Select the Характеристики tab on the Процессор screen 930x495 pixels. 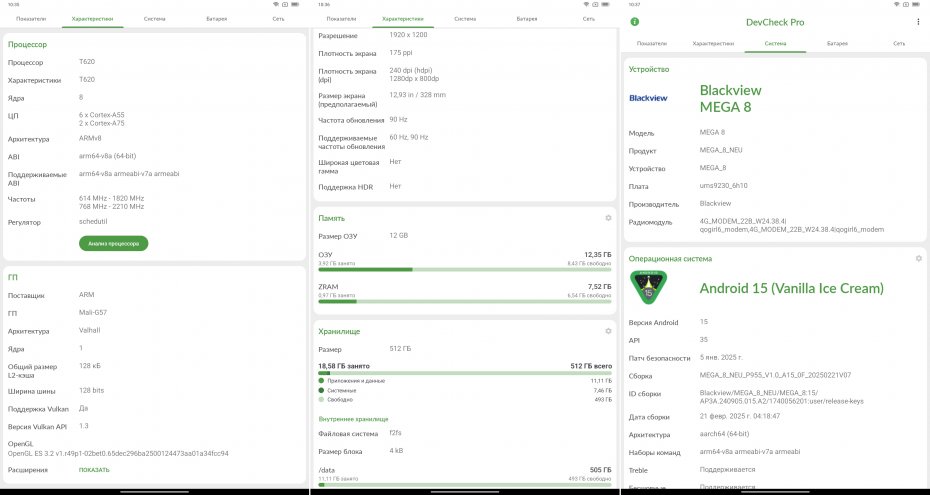click(x=93, y=19)
